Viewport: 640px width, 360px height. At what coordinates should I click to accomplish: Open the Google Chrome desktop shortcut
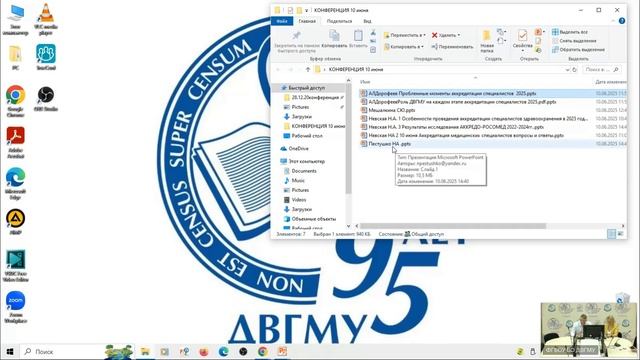pyautogui.click(x=16, y=101)
